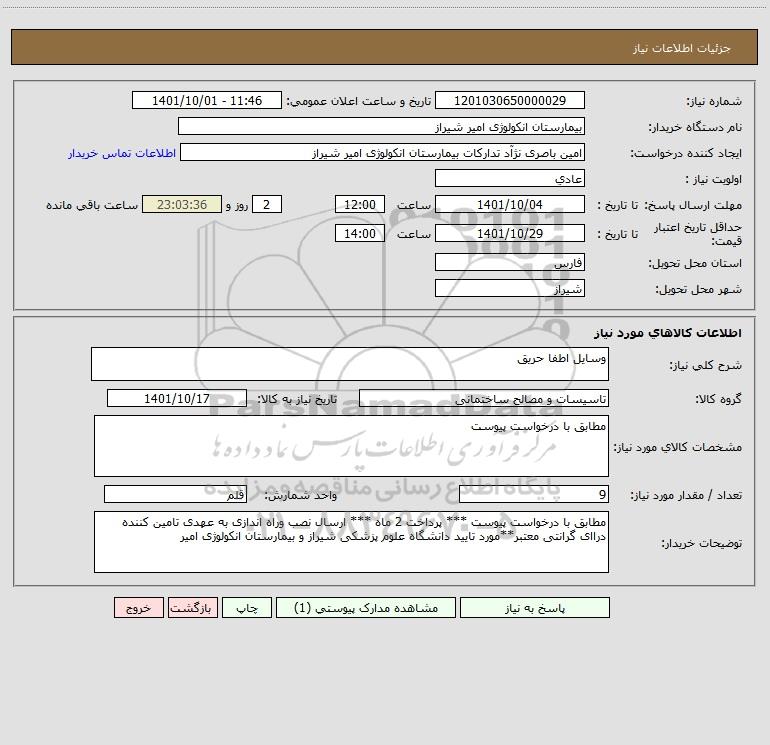This screenshot has height=745, width=770.
Task: Click the خروج exit button
Action: tap(138, 607)
